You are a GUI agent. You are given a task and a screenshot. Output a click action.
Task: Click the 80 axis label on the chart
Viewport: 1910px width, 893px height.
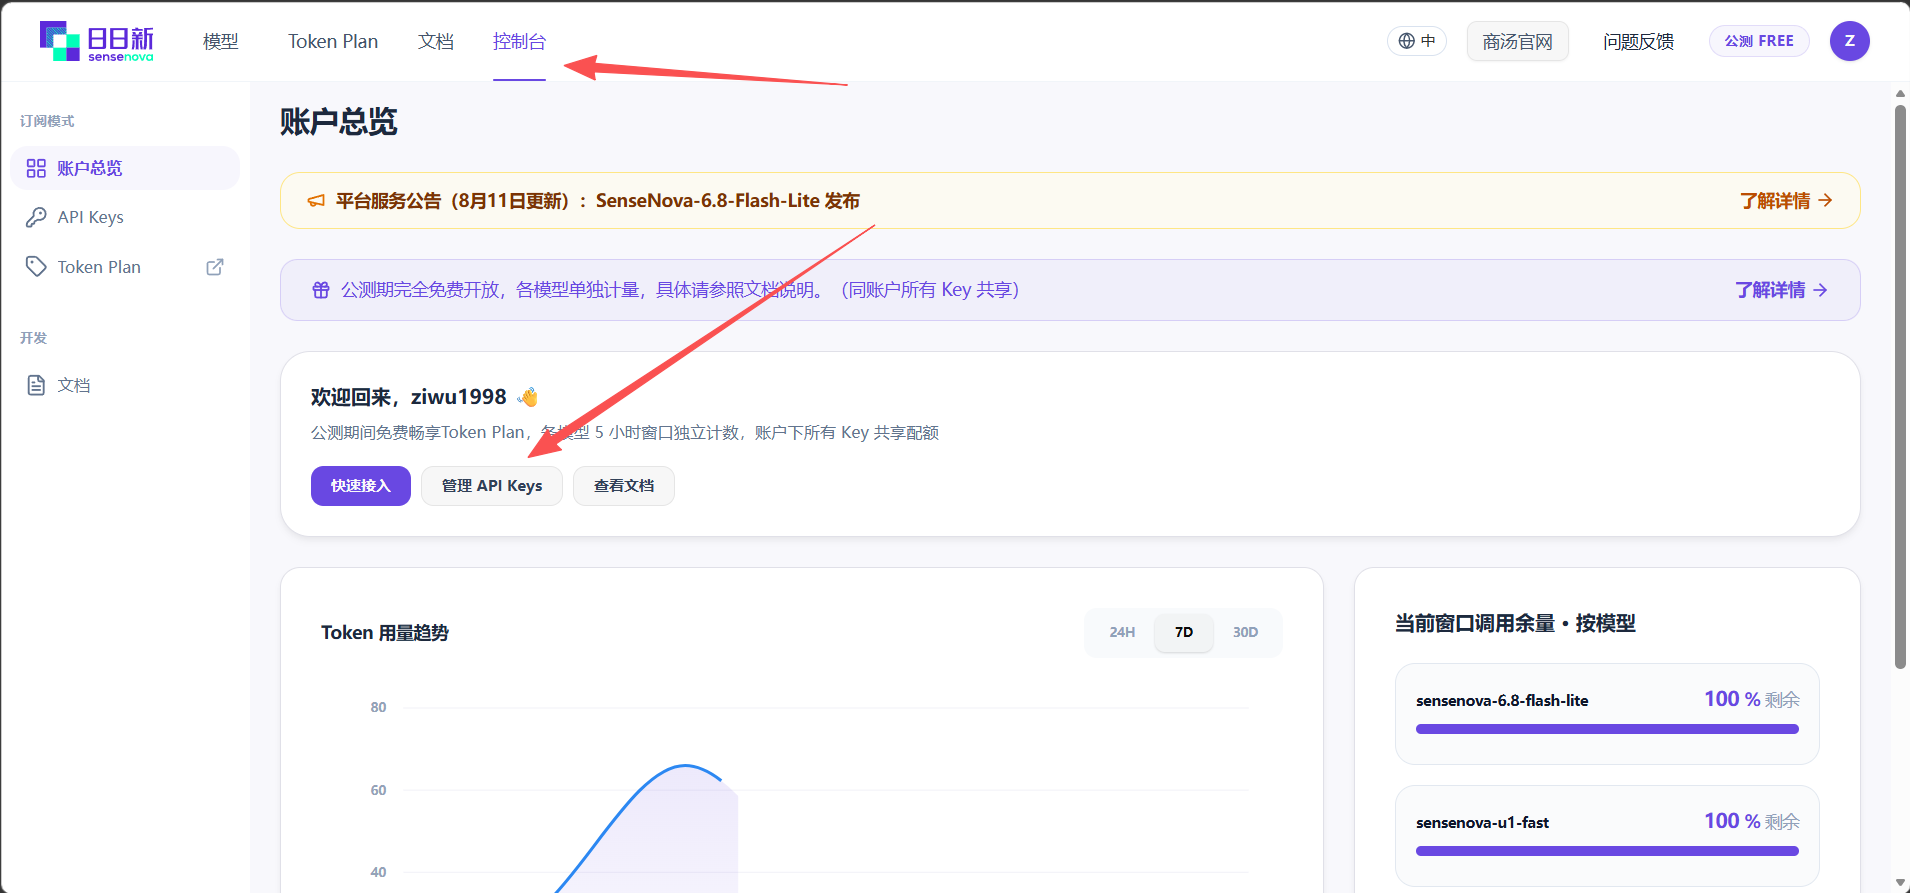click(x=378, y=707)
